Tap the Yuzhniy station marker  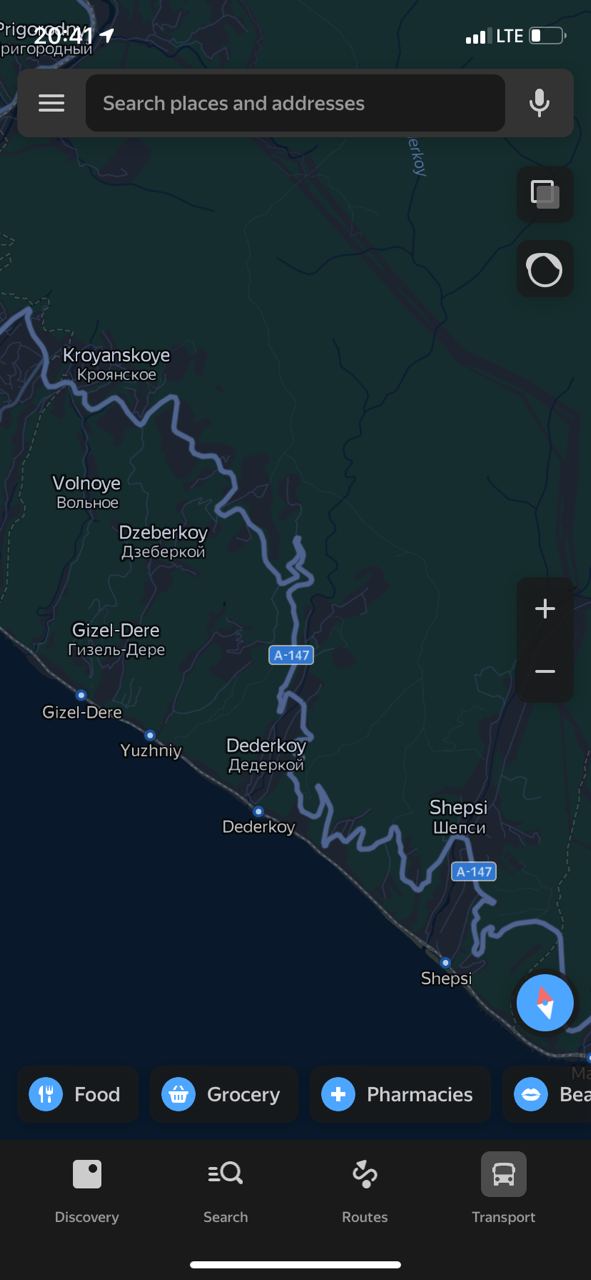pos(150,735)
